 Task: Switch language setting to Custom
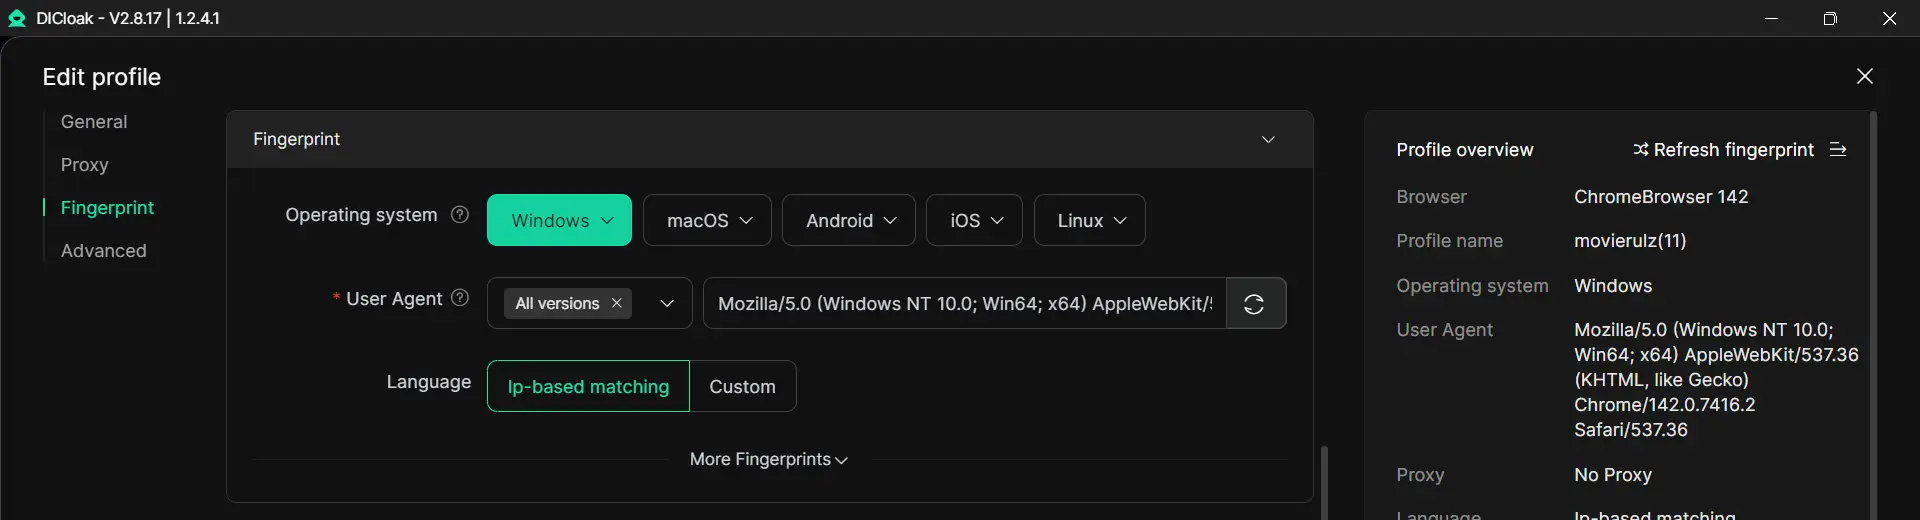[742, 387]
